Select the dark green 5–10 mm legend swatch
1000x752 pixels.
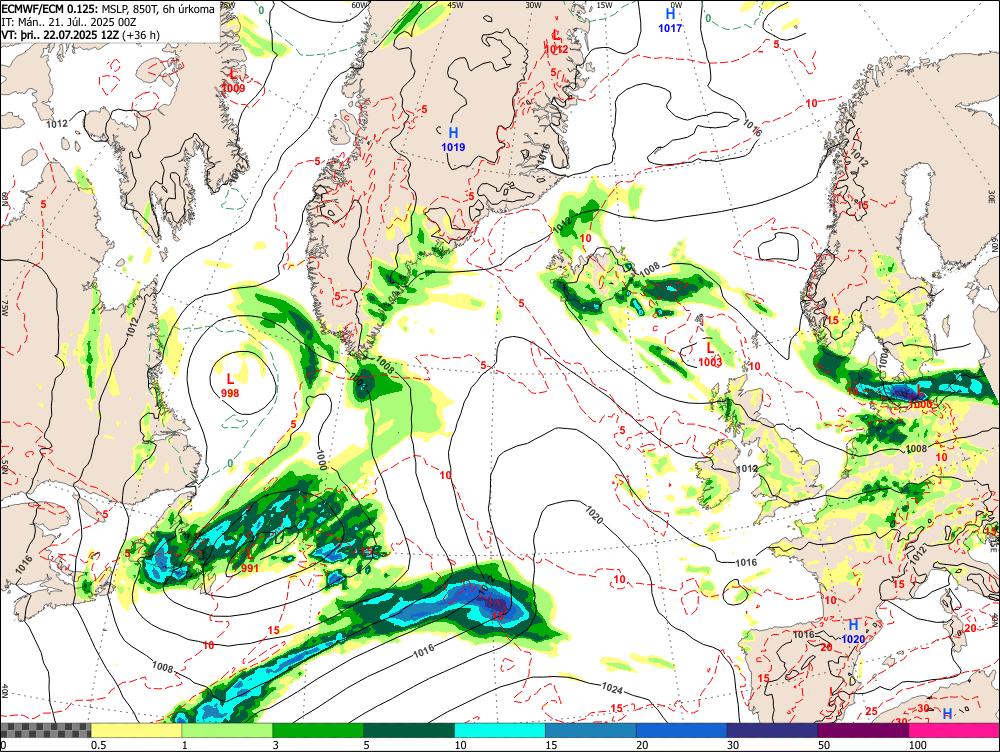click(408, 730)
